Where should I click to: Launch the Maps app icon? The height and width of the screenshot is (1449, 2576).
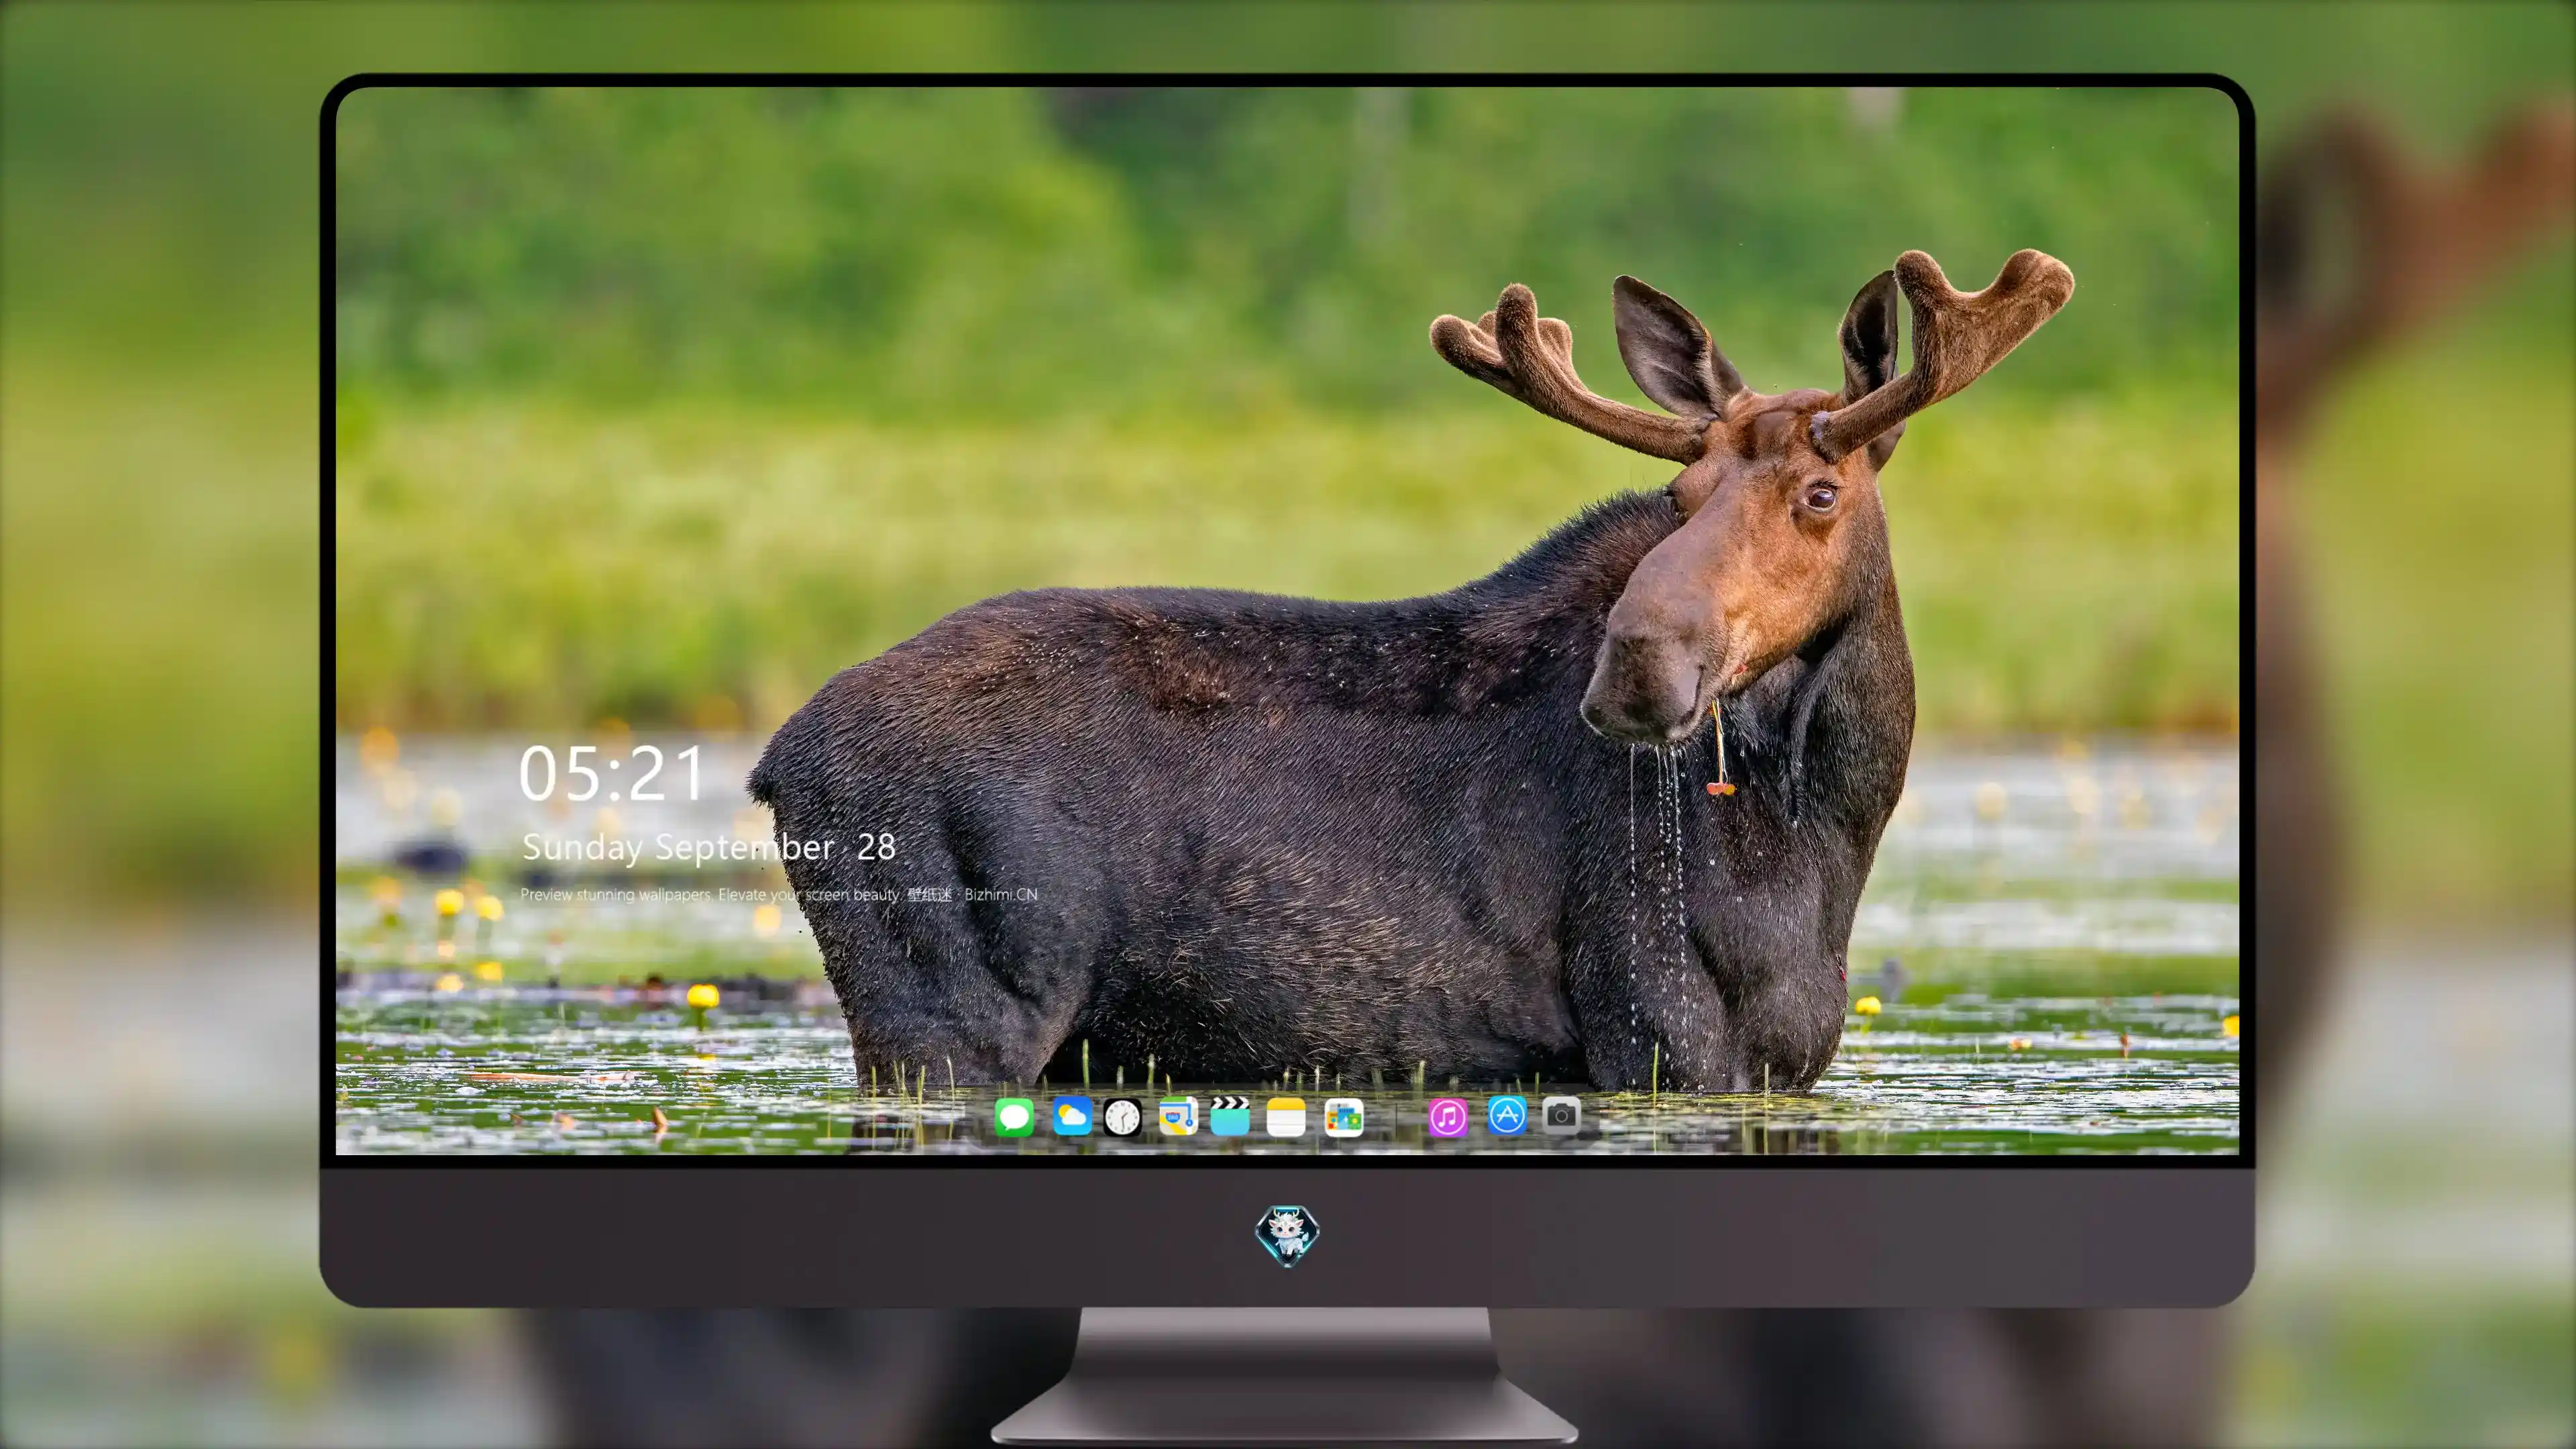tap(1178, 1116)
